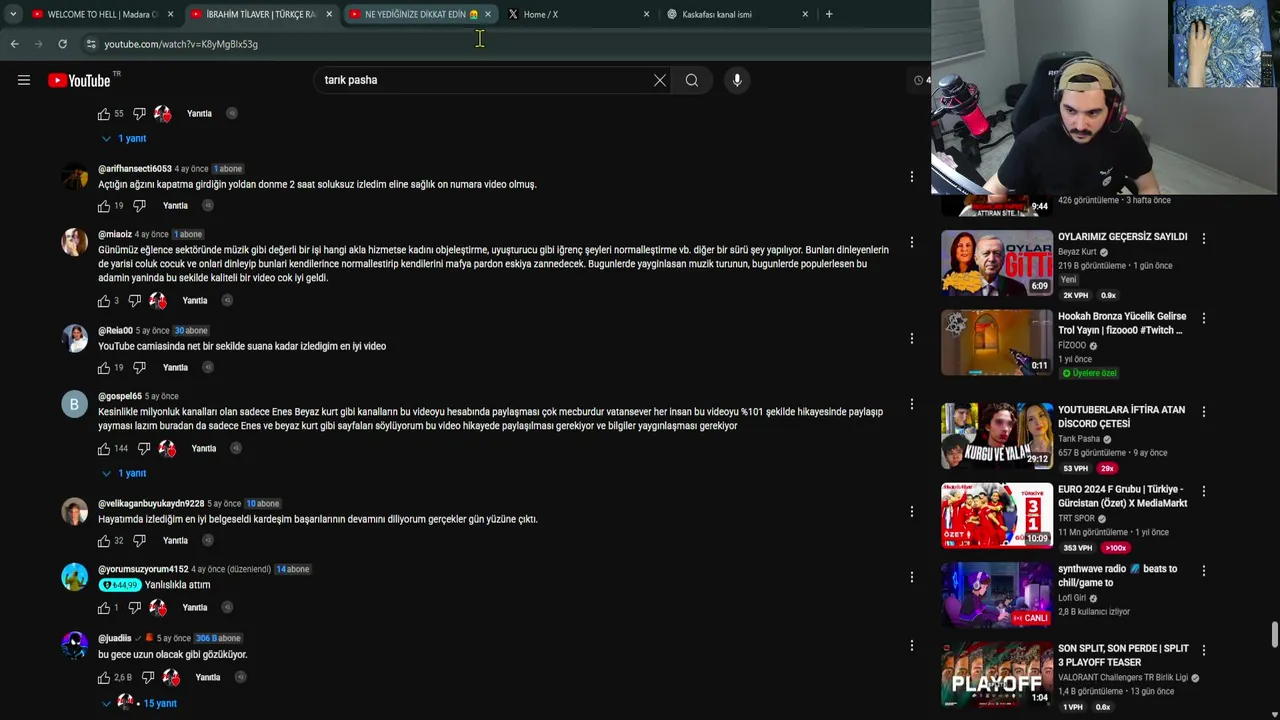Open the browser tab search dropdown
Viewport: 1280px width, 720px height.
[x=13, y=14]
